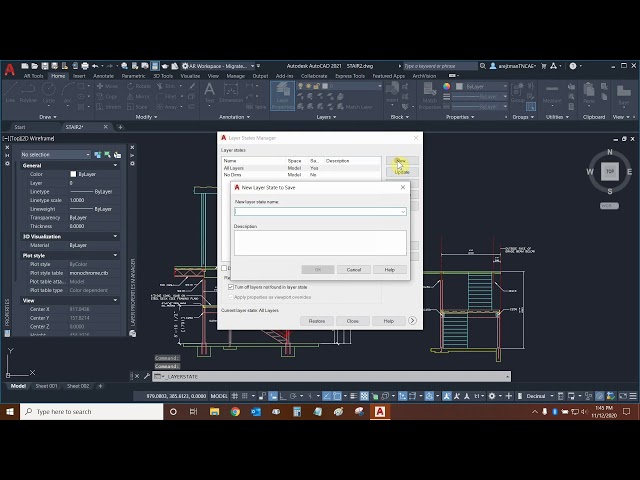Open the Insert ribbon tab
This screenshot has height=480, width=640.
pyautogui.click(x=79, y=76)
